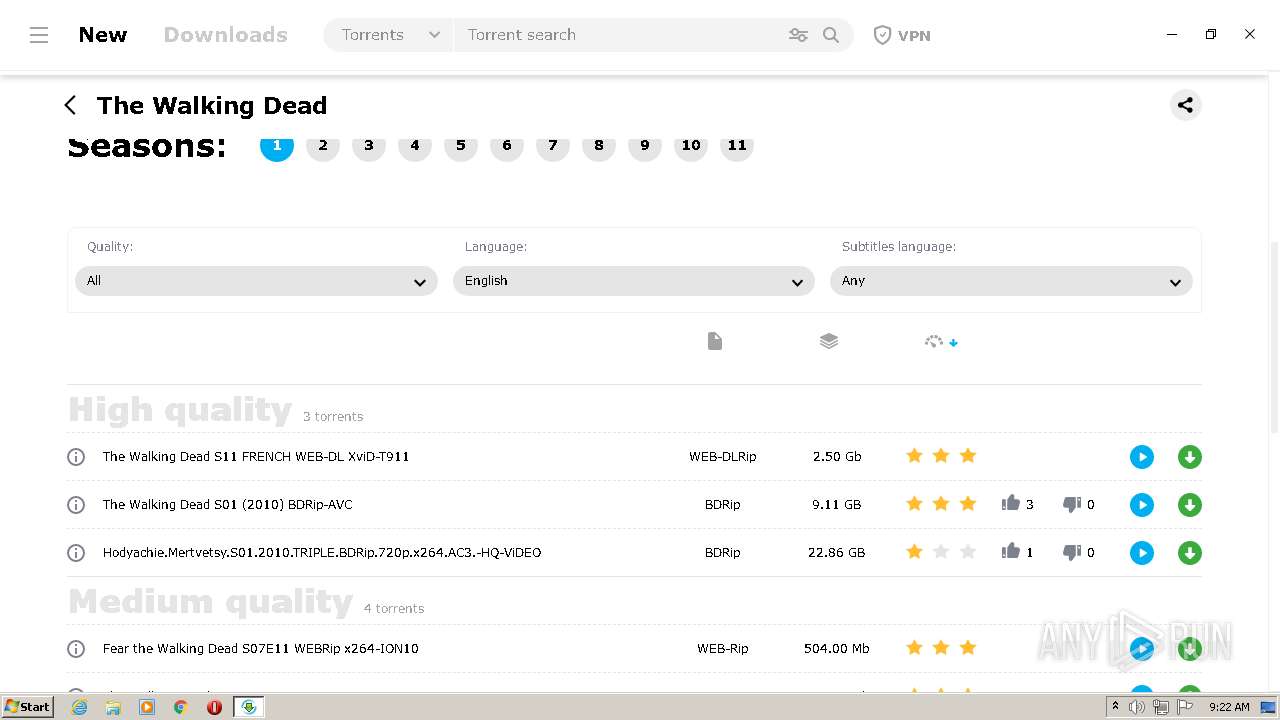The width and height of the screenshot is (1280, 720).
Task: Show info for Fear the Walking Dead S07E11
Action: pyautogui.click(x=76, y=649)
